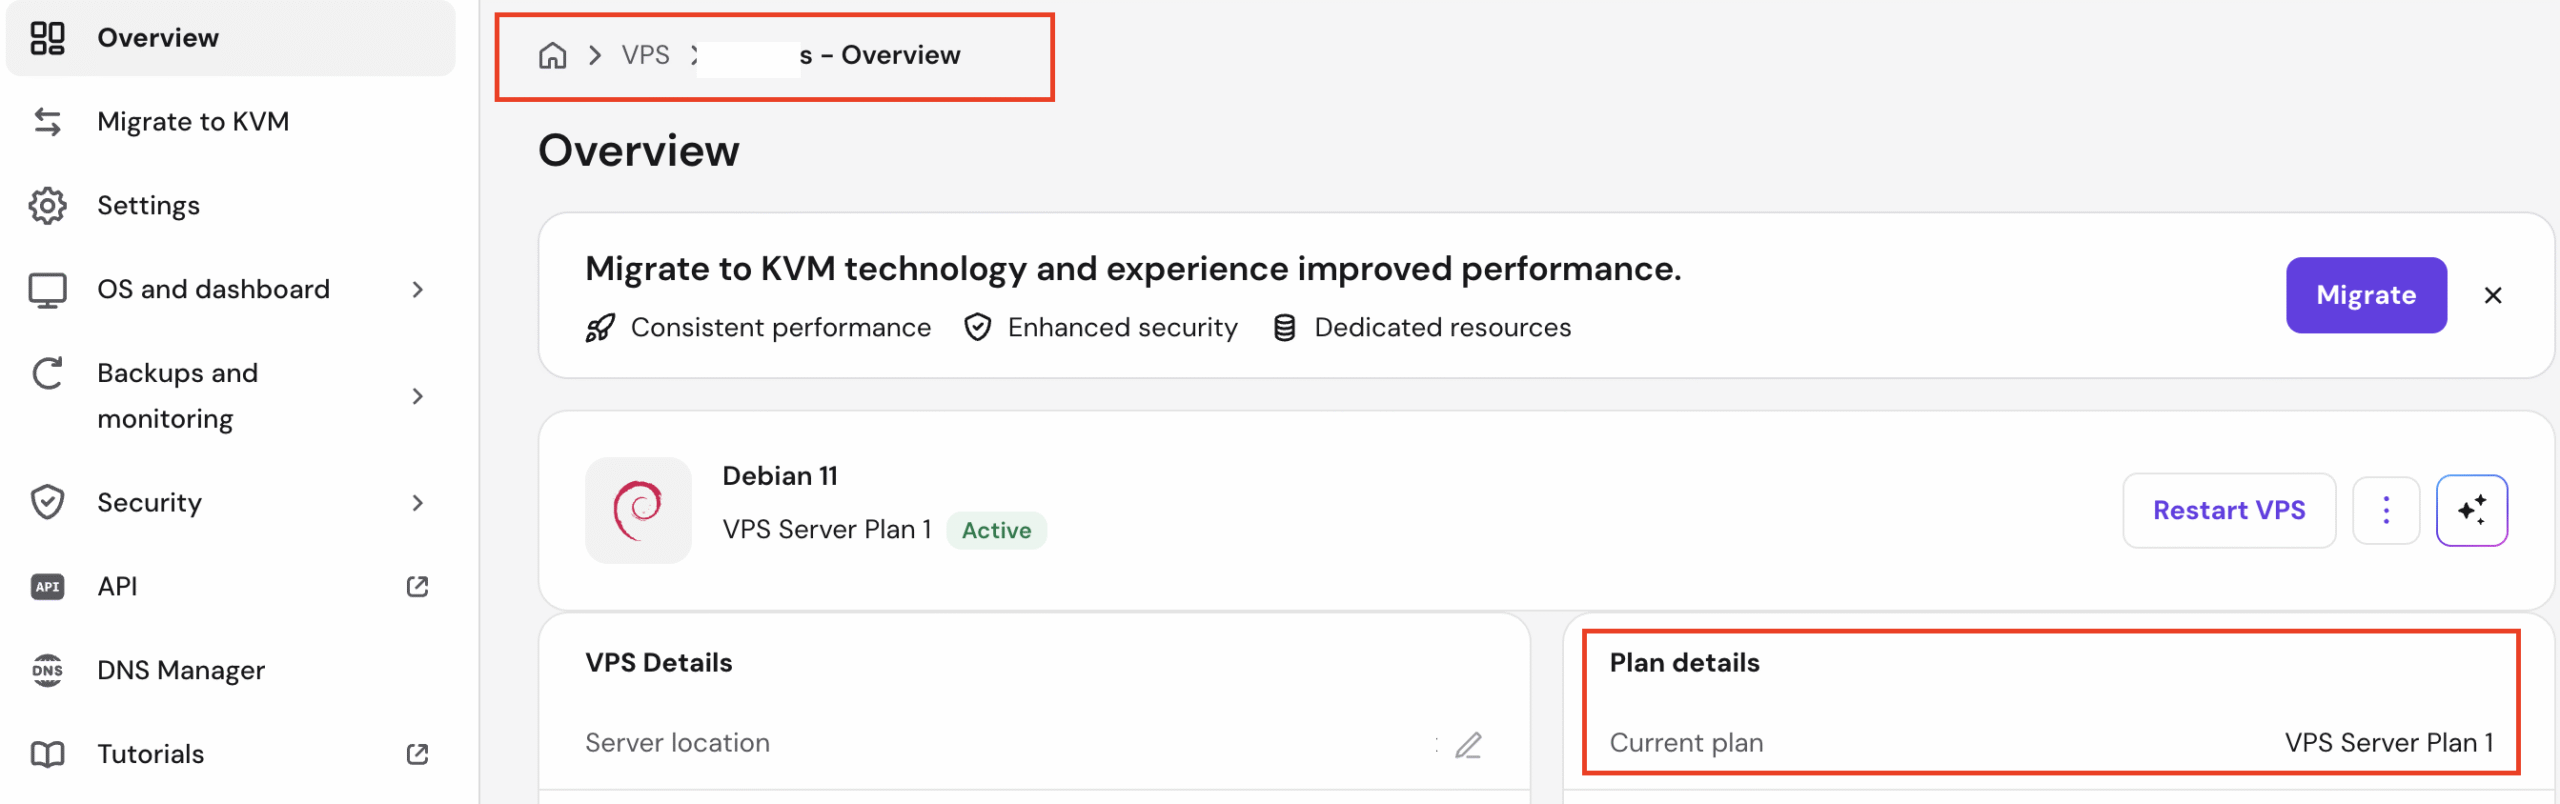Open API external link icon
The width and height of the screenshot is (2560, 804).
[417, 587]
